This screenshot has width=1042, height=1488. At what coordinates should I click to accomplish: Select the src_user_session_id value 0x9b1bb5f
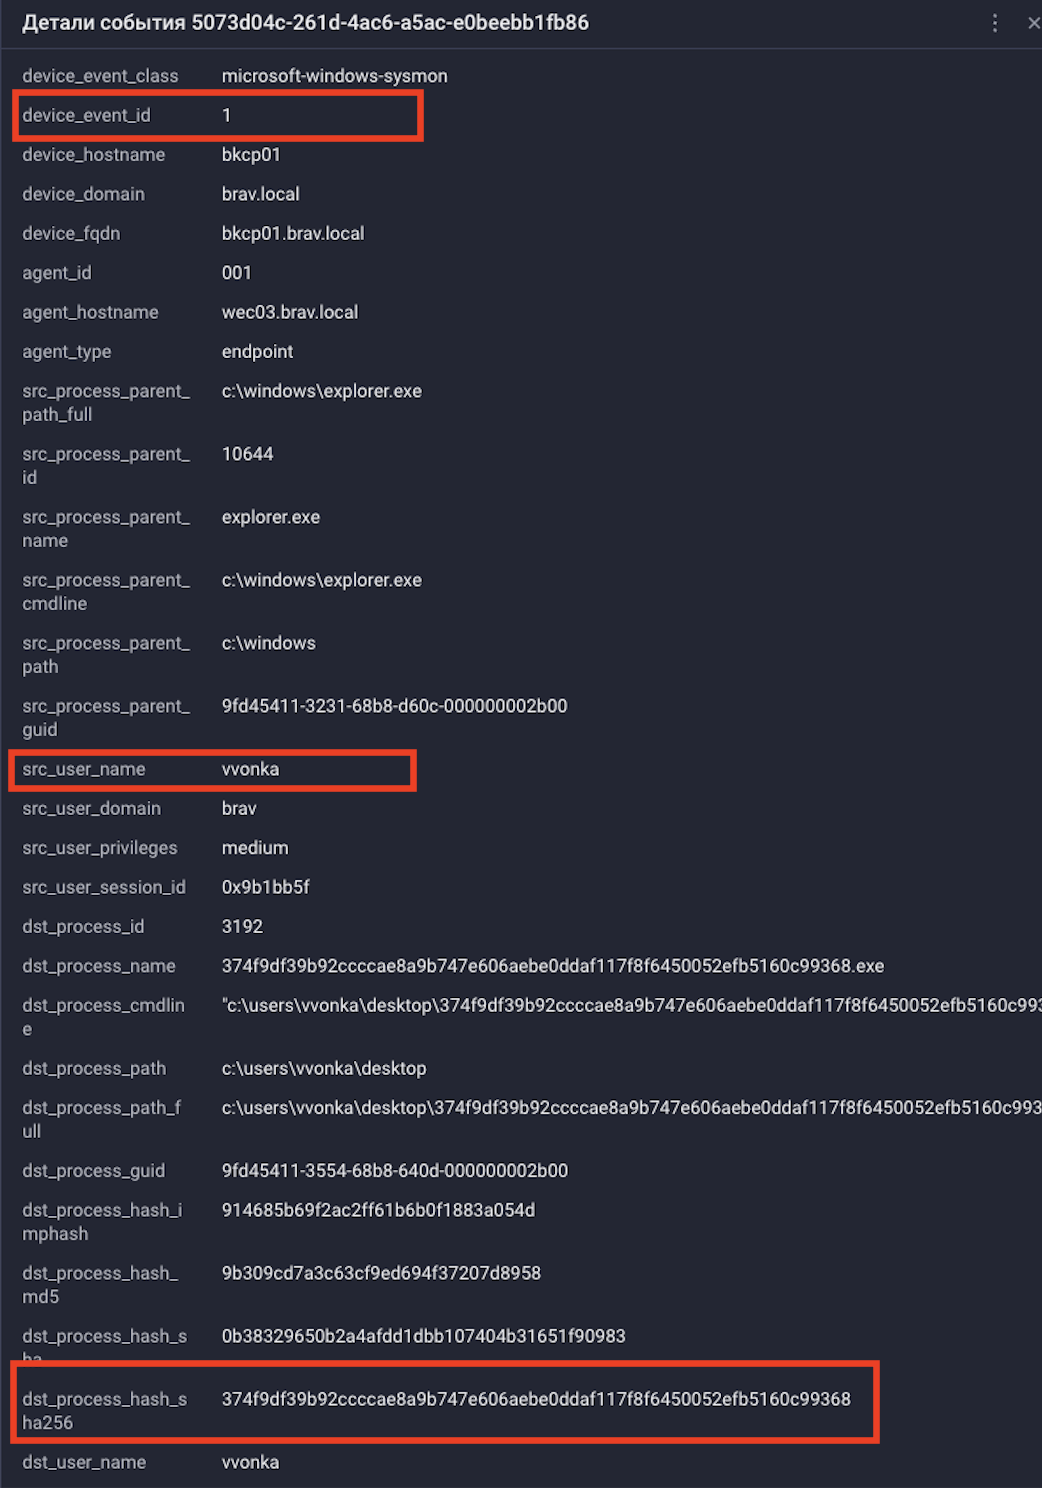266,887
